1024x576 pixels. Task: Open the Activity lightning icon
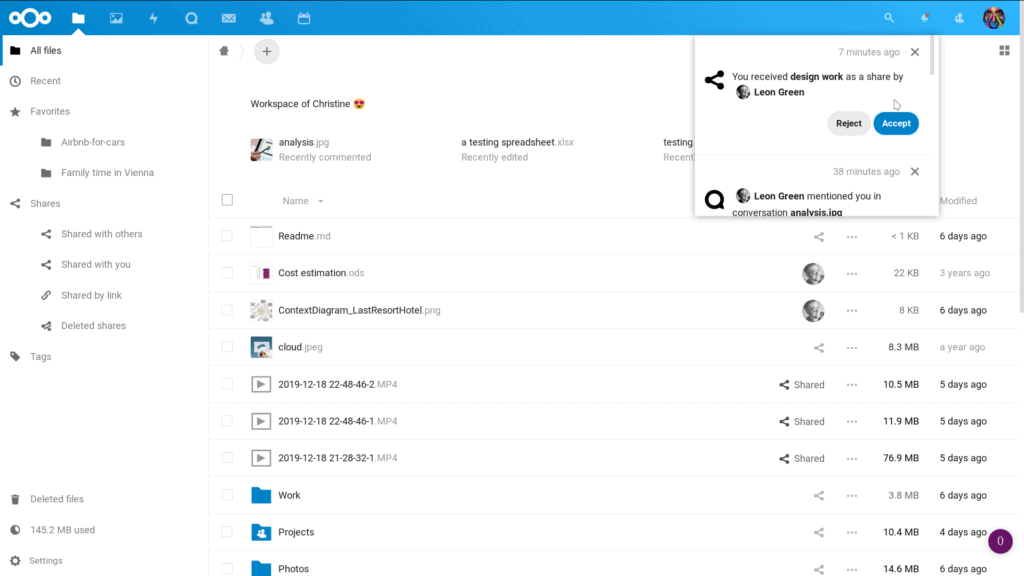coord(153,18)
